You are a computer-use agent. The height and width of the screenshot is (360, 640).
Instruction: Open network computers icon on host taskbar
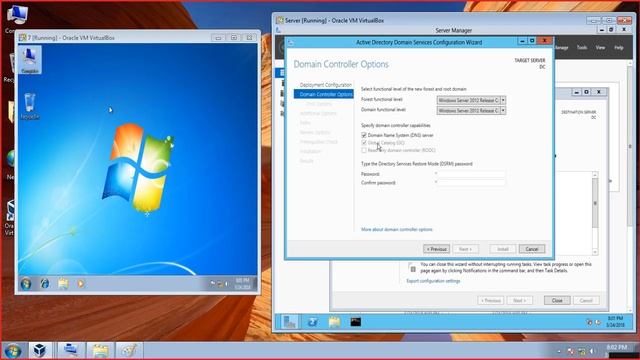pos(70,350)
